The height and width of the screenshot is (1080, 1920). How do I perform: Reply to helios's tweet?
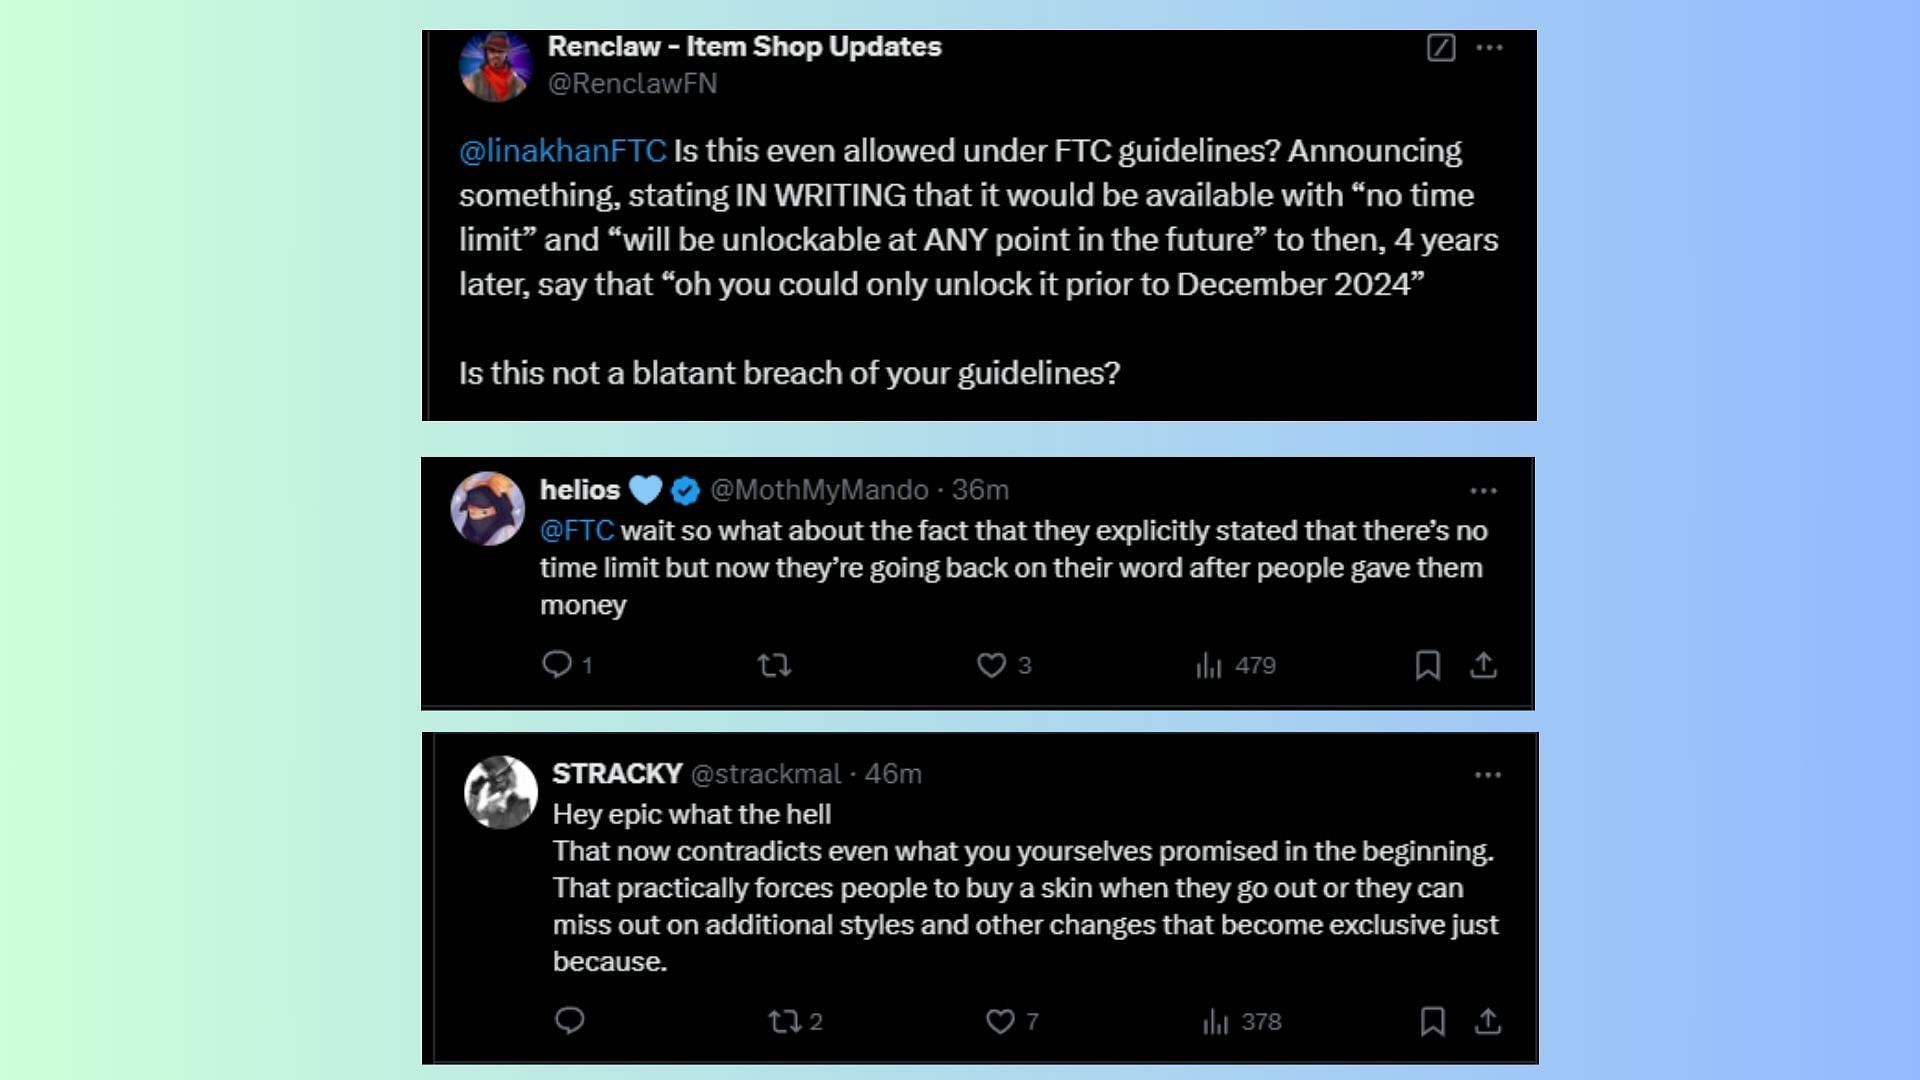pos(557,665)
